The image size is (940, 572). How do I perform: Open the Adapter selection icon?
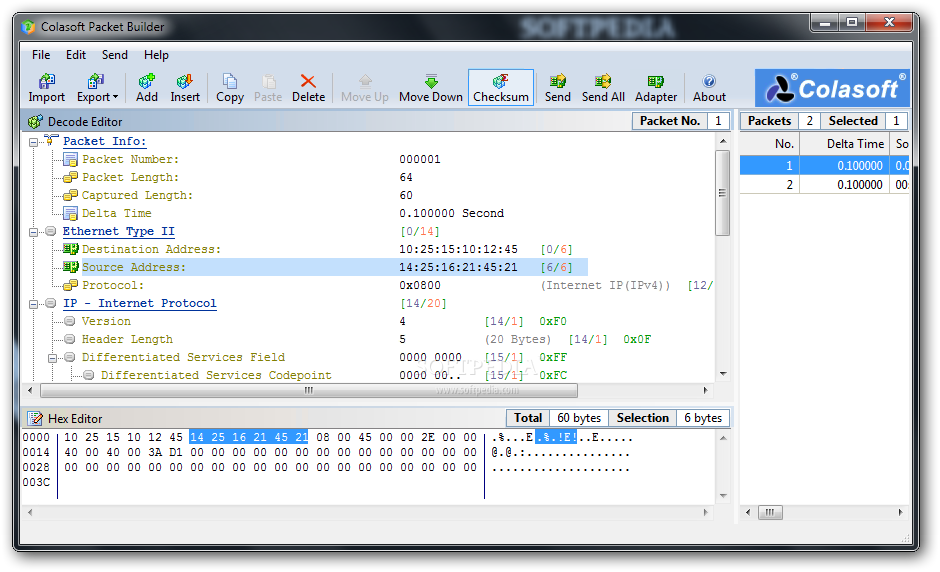point(655,81)
